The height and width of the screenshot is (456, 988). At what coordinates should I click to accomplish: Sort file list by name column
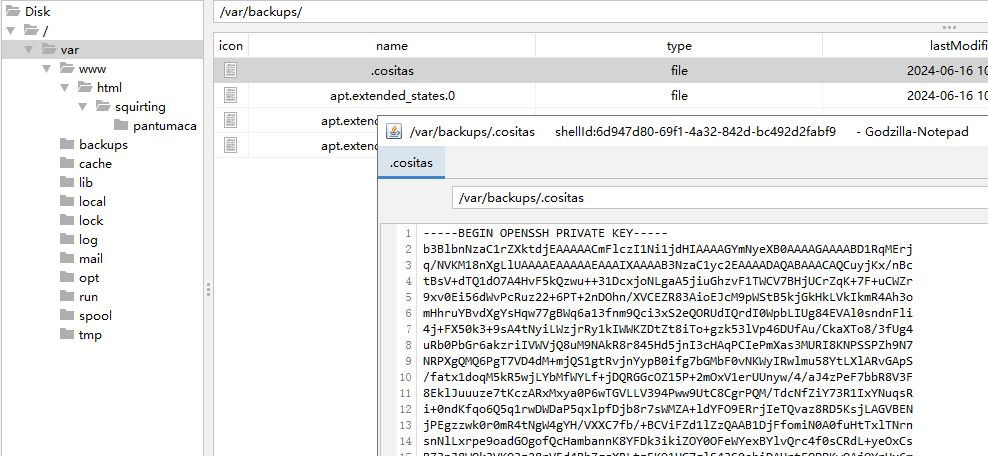(392, 45)
